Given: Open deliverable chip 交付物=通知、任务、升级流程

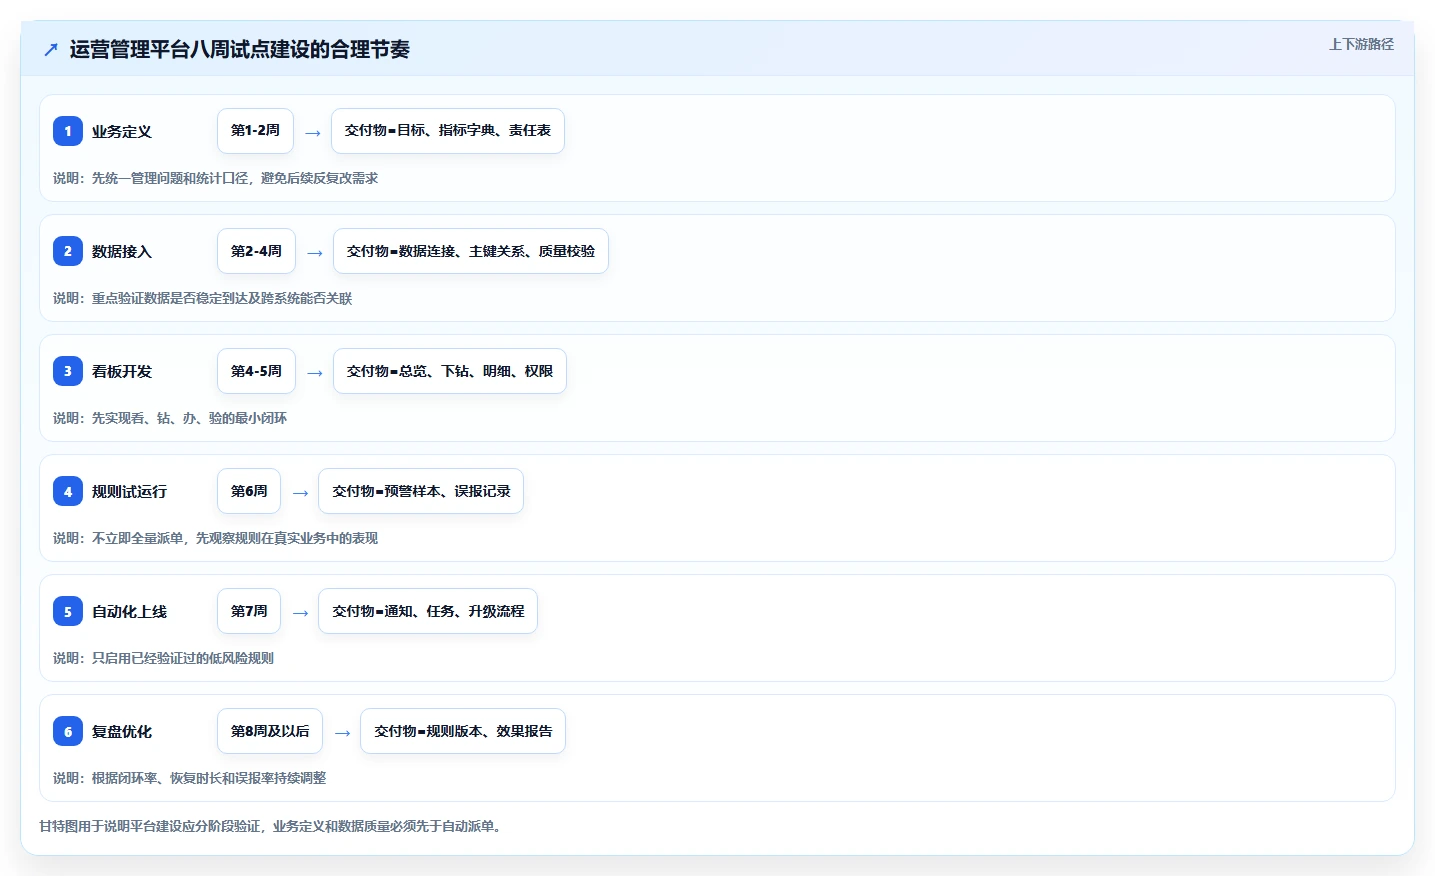Looking at the screenshot, I should (428, 611).
